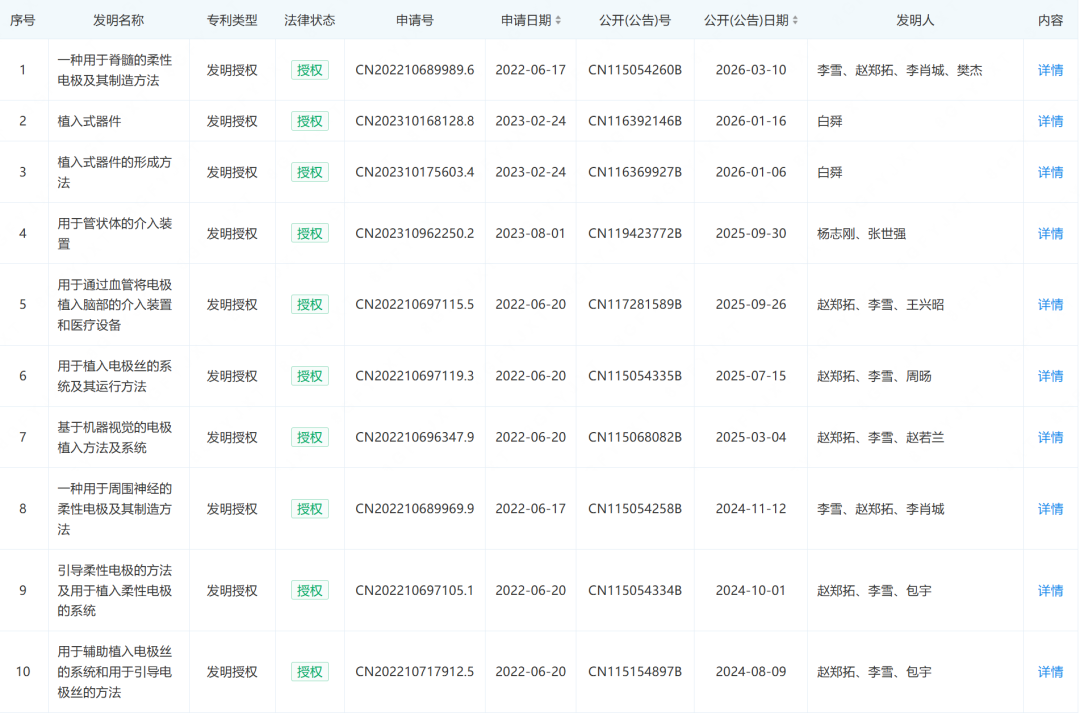
Task: Open 详情 for patent CN115054334B
Action: (x=1050, y=591)
